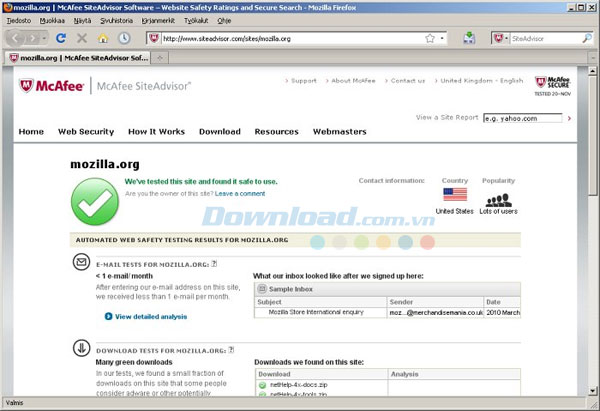The width and height of the screenshot is (600, 411).
Task: Click the Sender column header in Sample Inbox
Action: [435, 302]
